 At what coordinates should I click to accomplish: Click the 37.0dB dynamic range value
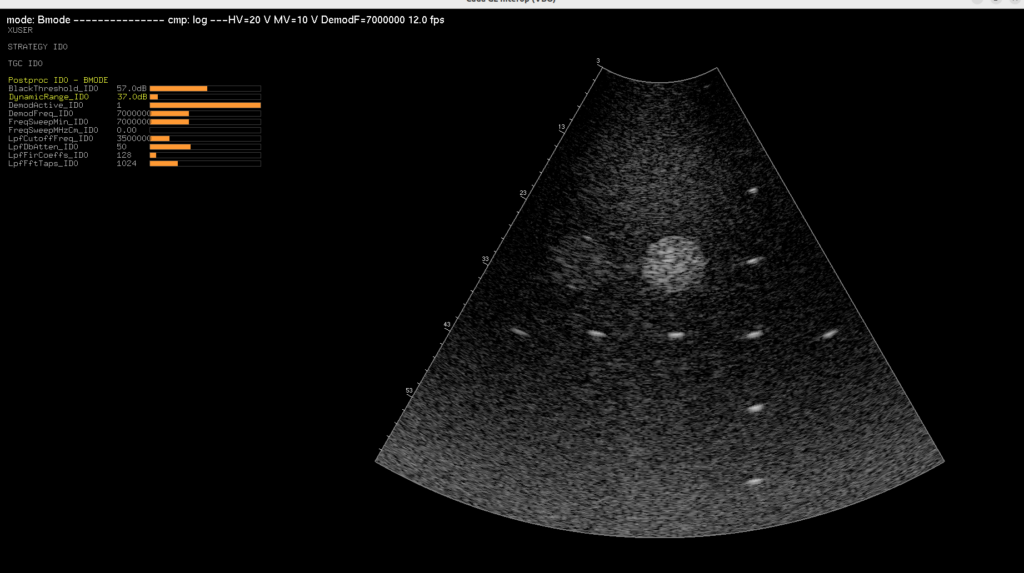[131, 97]
